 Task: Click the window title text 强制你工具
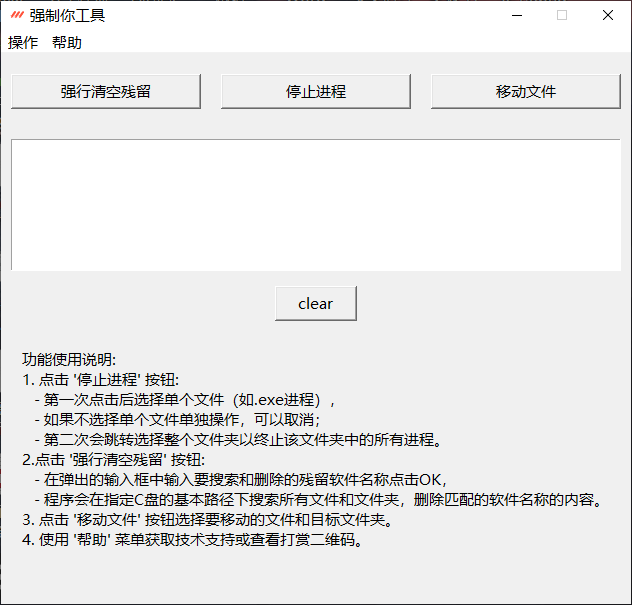pos(67,15)
